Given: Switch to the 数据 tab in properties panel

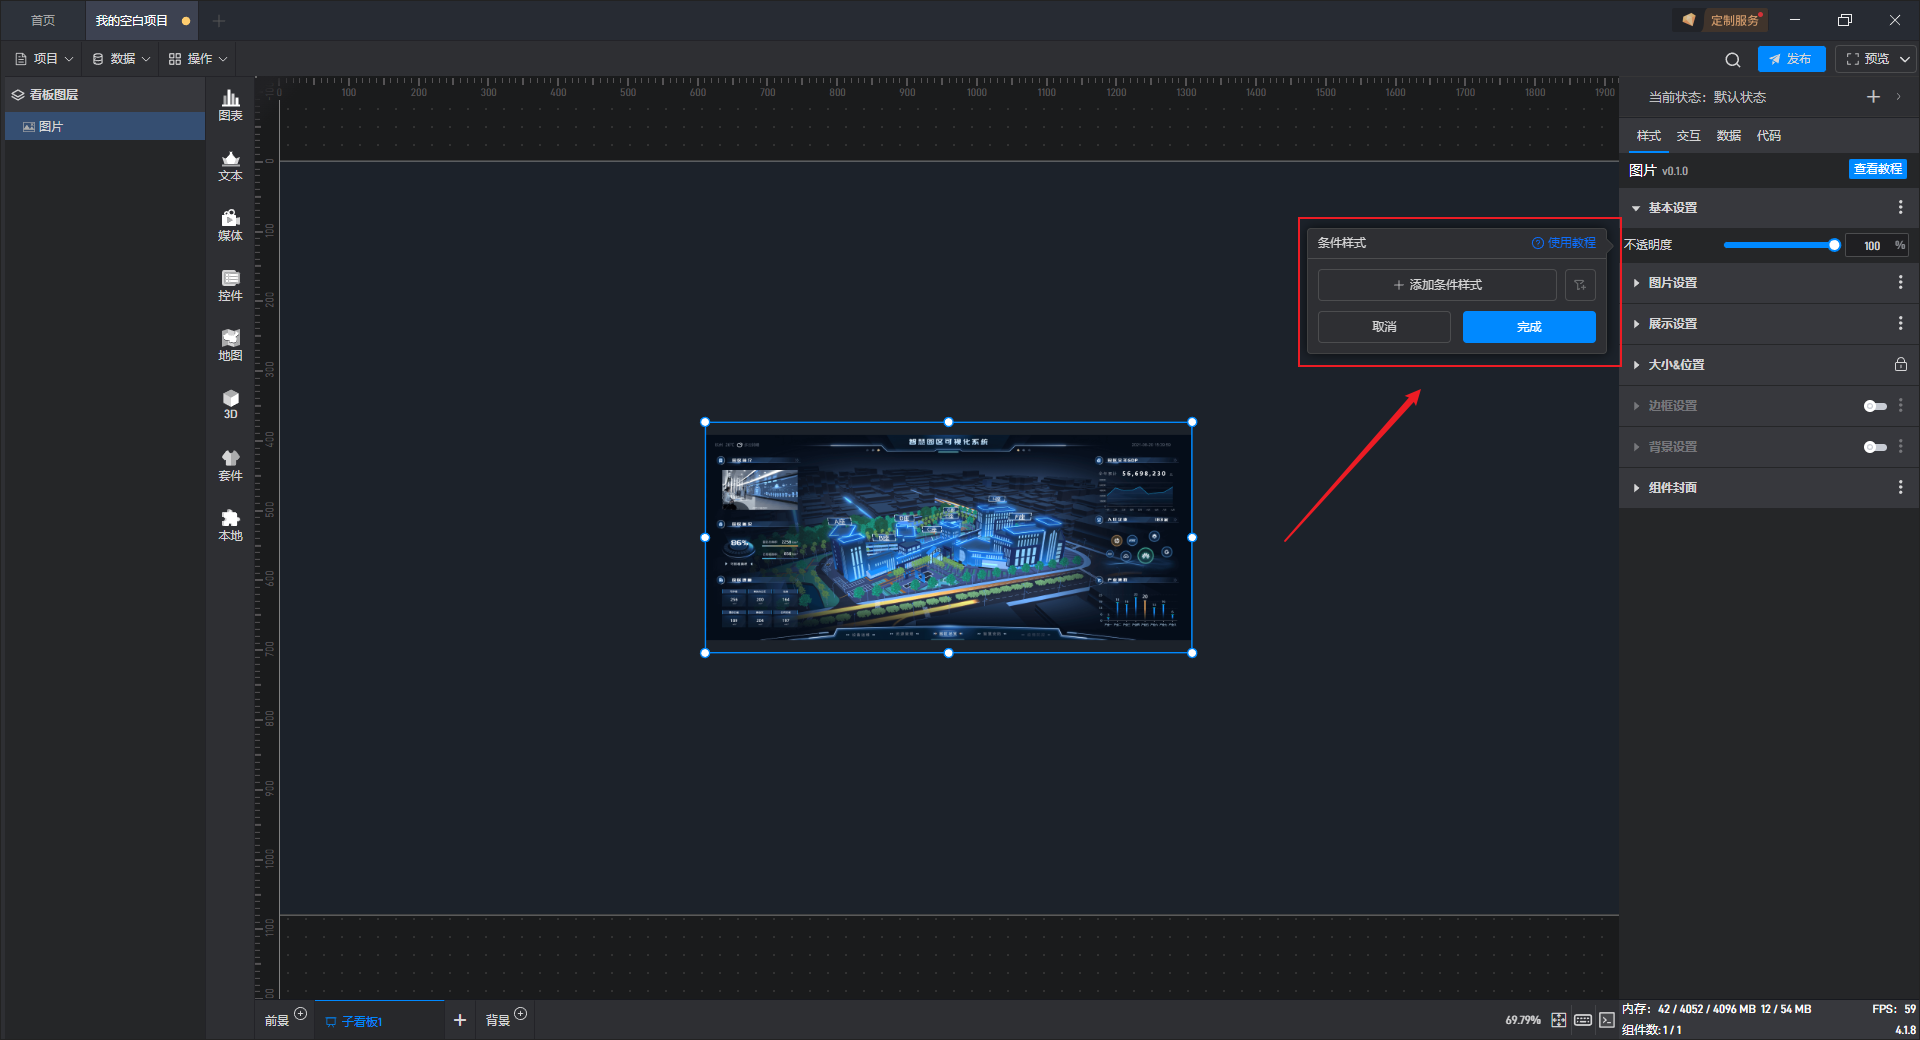Looking at the screenshot, I should pos(1728,136).
